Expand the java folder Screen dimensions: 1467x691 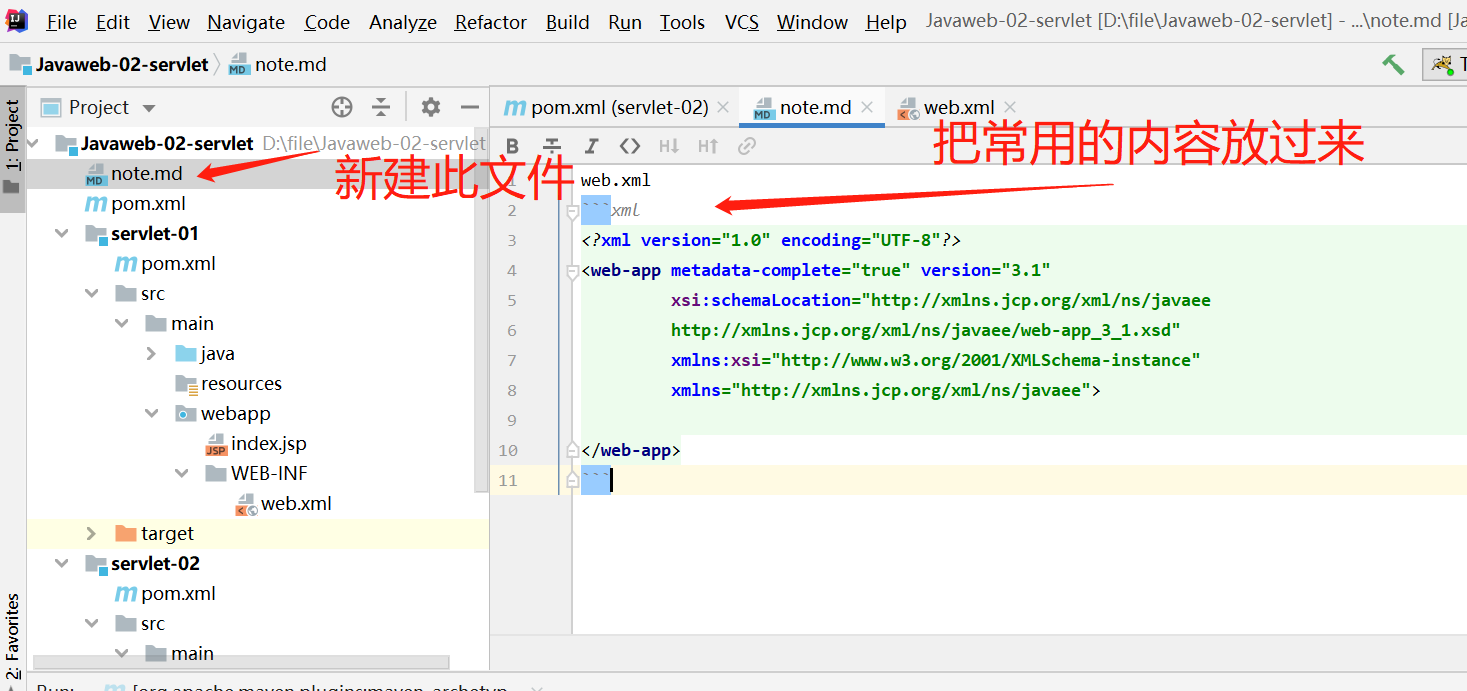click(x=152, y=353)
